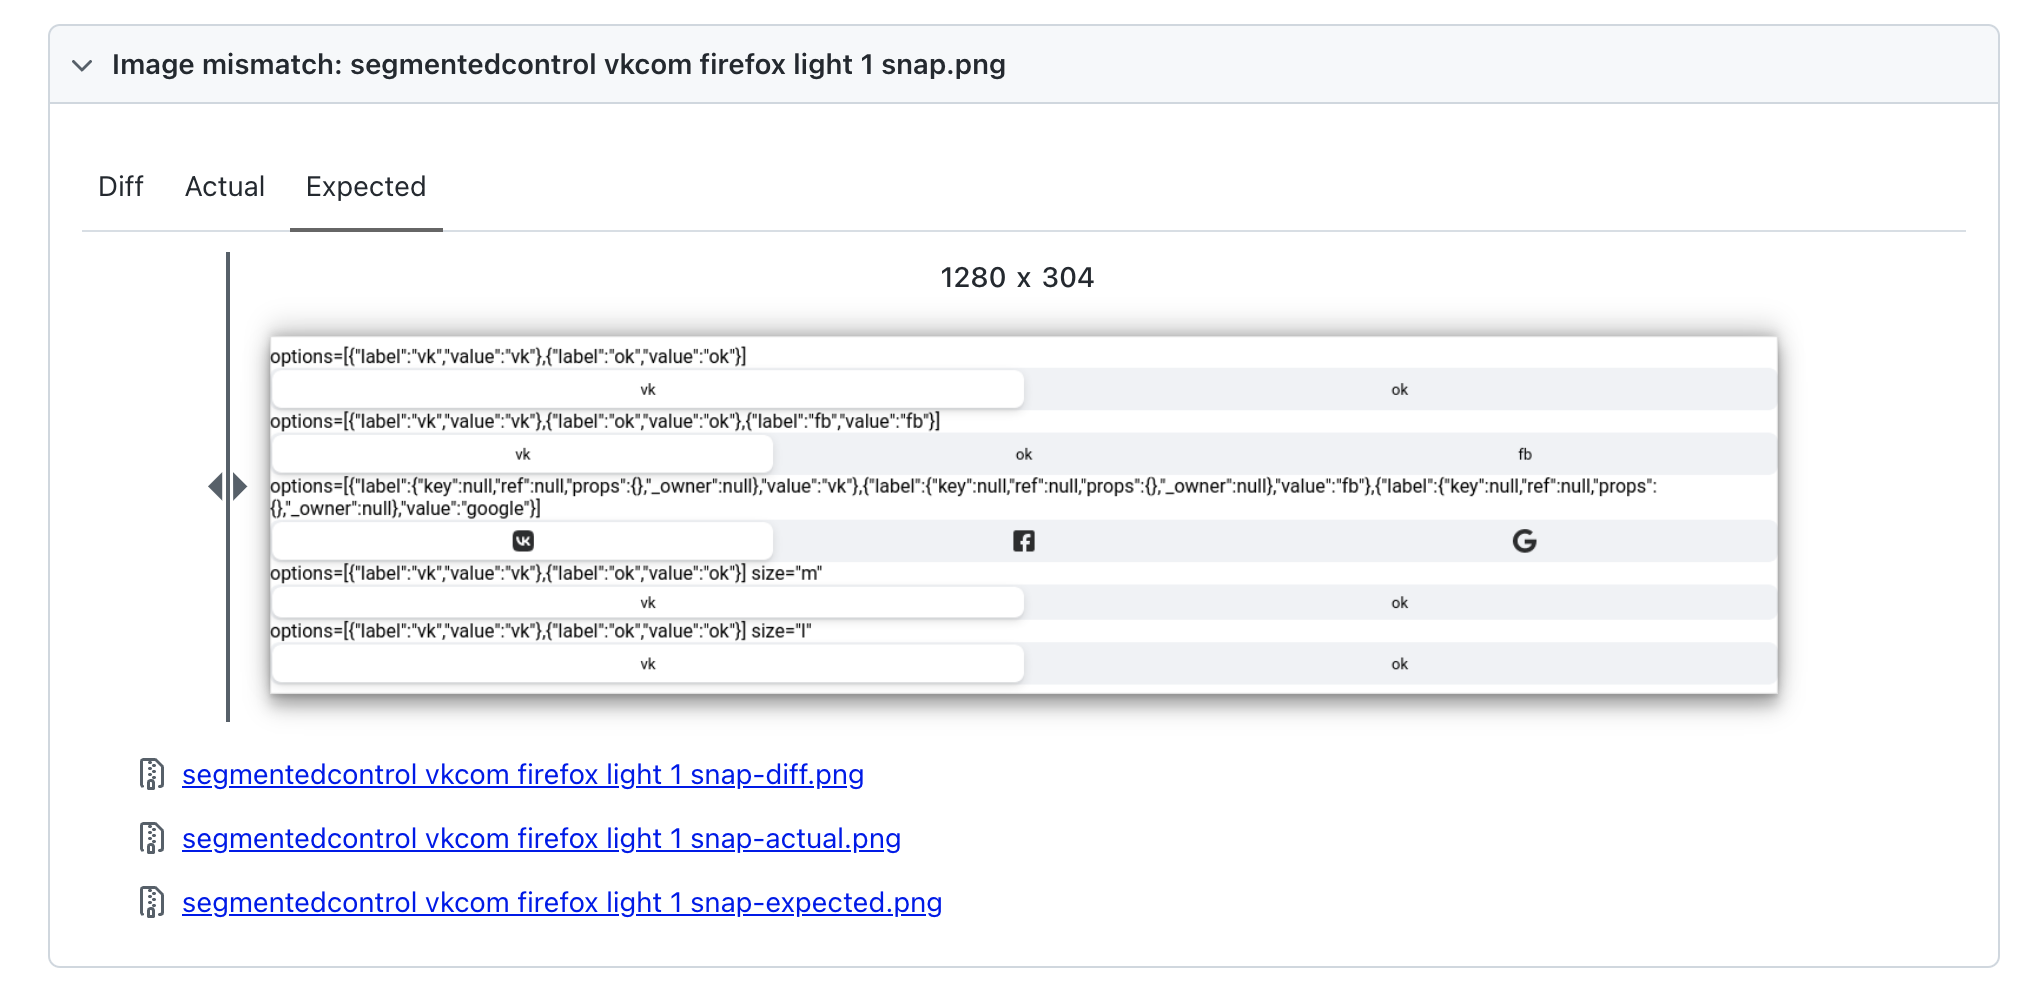Select the Google icon segment
Screen dimensions: 2040x1002
[x=1525, y=540]
